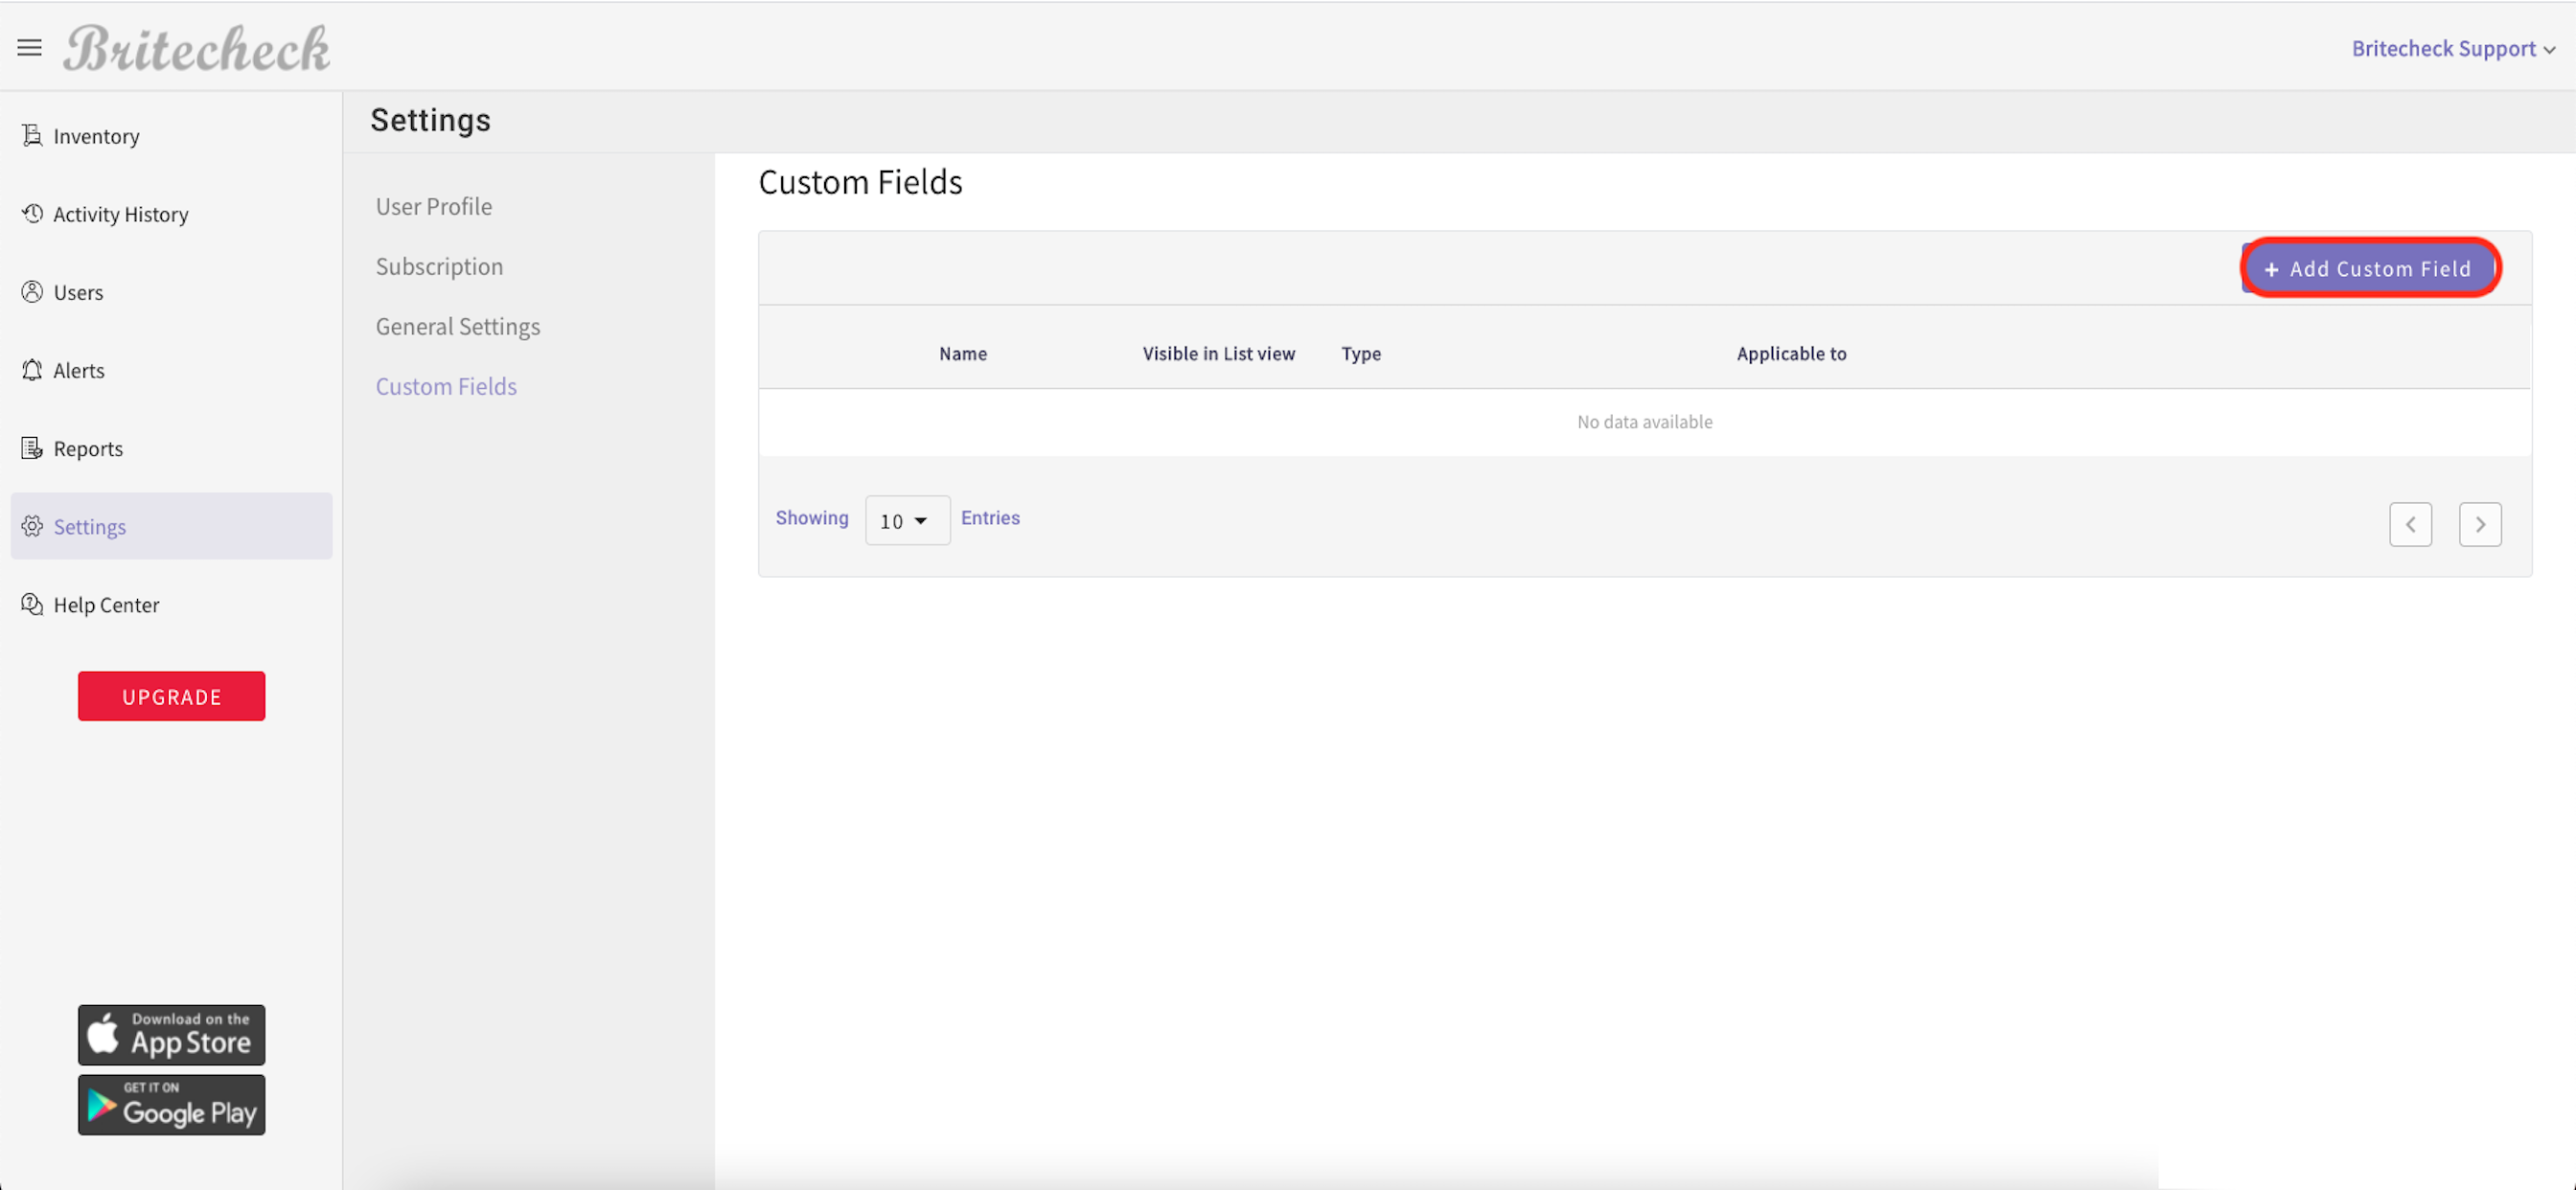The image size is (2576, 1190).
Task: Select the Inventory icon in sidebar
Action: pyautogui.click(x=31, y=135)
